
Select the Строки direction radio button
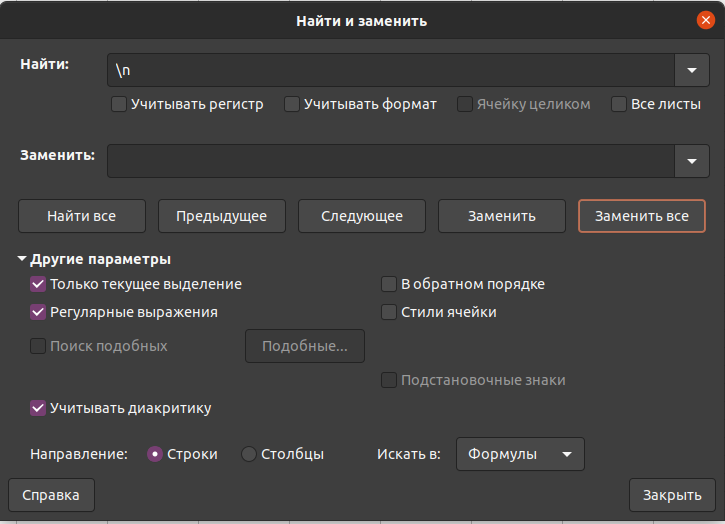click(x=155, y=454)
